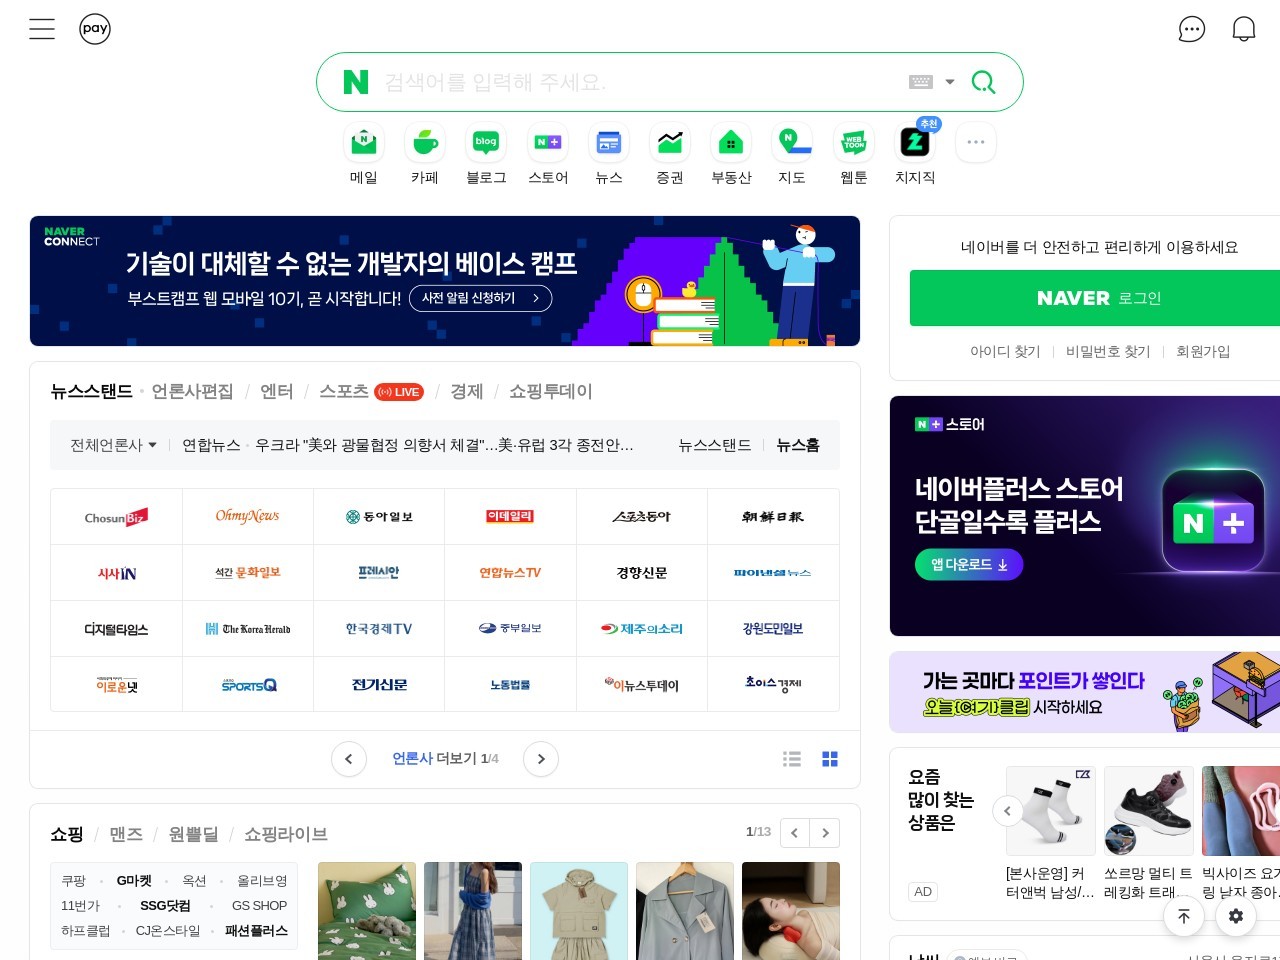Open the 치지직 streaming shortcut icon

point(915,143)
